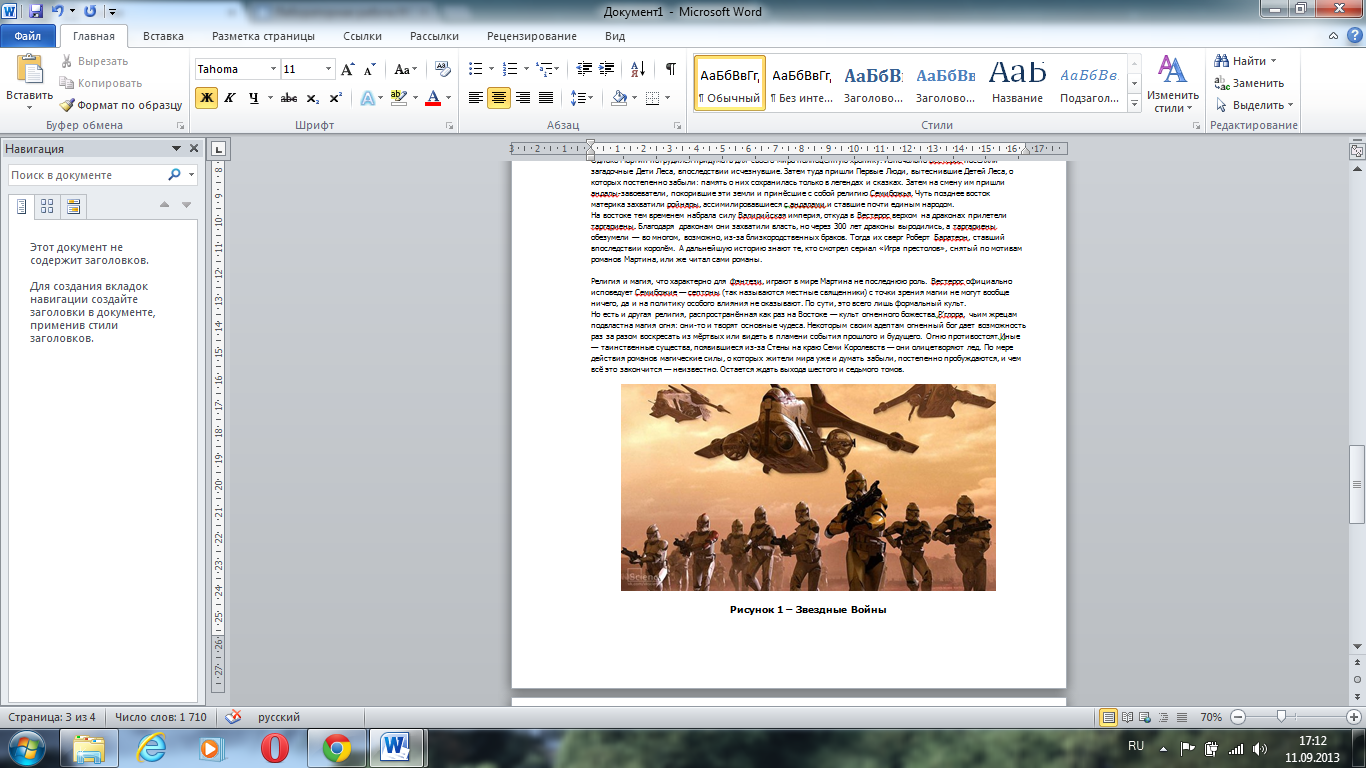This screenshot has width=1366, height=768.
Task: Switch to the Page Layout (Разметка страницы) tab
Action: coord(263,36)
